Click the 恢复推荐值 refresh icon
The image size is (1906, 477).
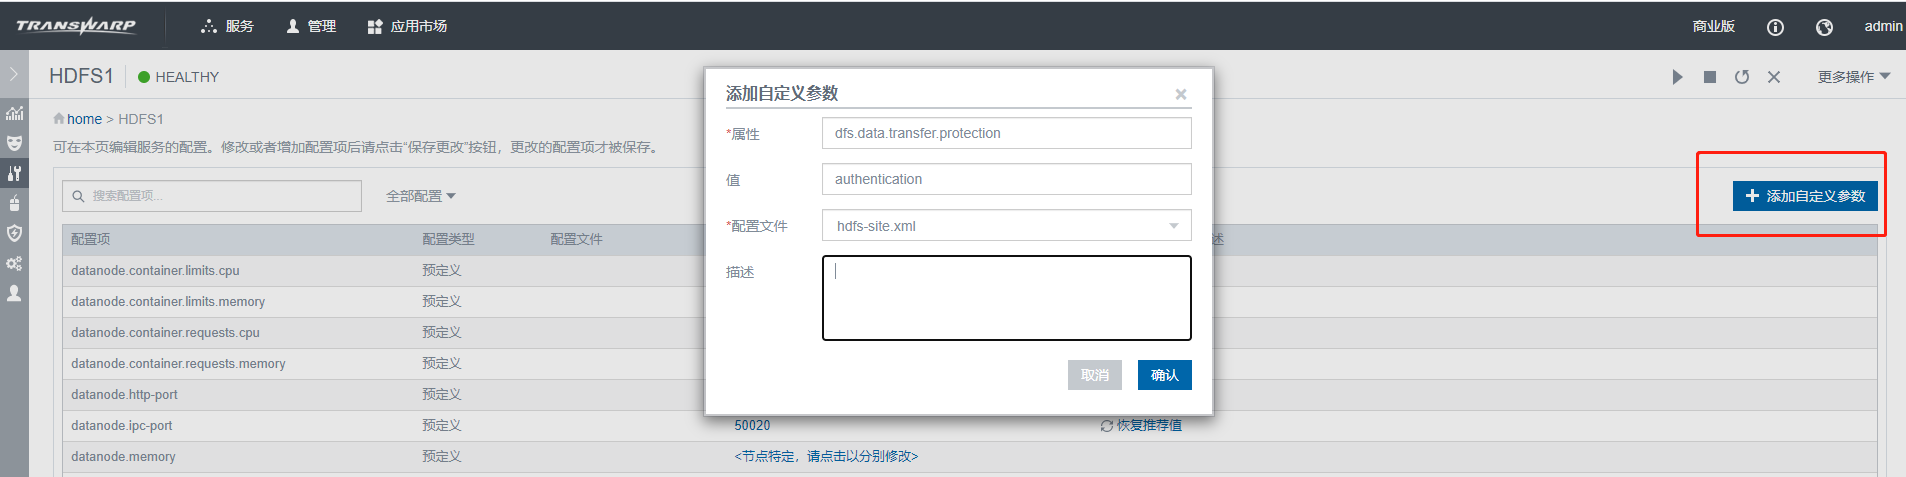pyautogui.click(x=1107, y=426)
